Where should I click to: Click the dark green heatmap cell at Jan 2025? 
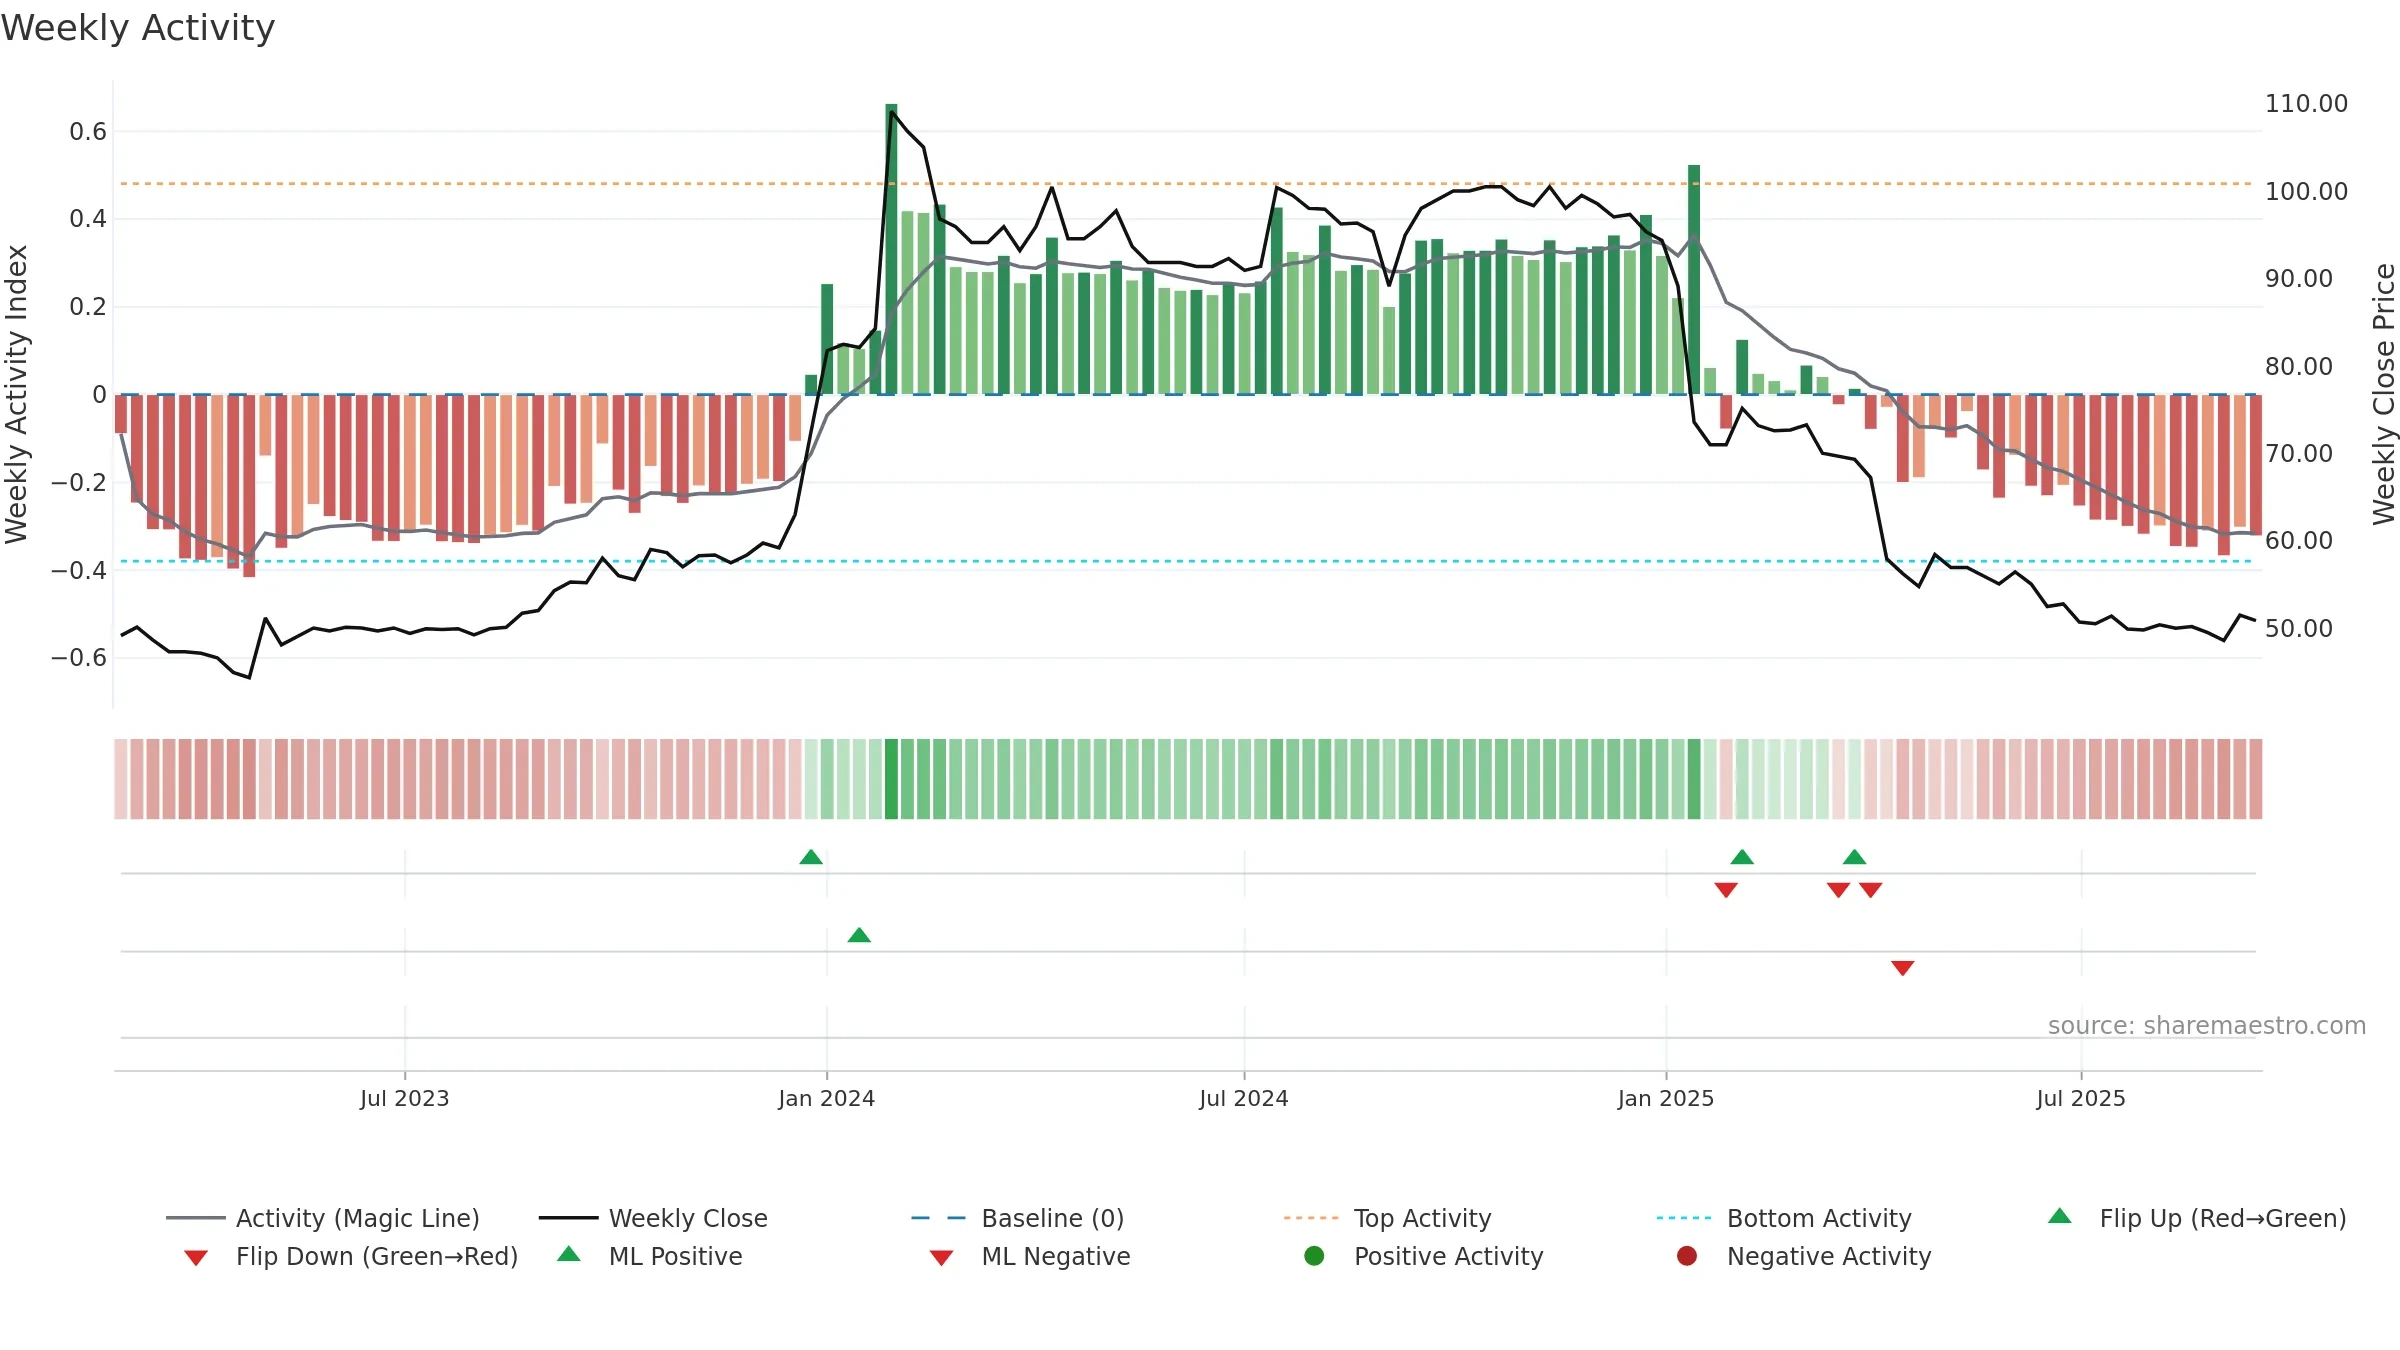tap(1694, 779)
